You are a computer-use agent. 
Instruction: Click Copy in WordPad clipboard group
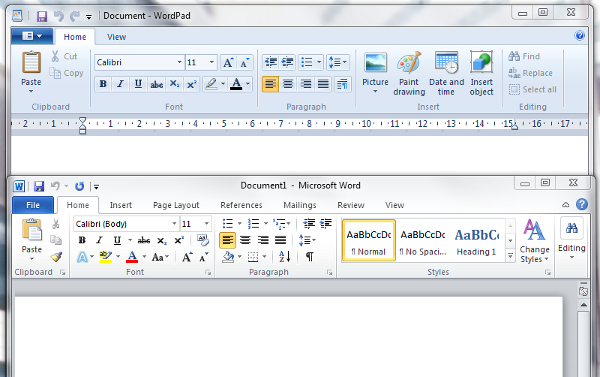(x=66, y=73)
